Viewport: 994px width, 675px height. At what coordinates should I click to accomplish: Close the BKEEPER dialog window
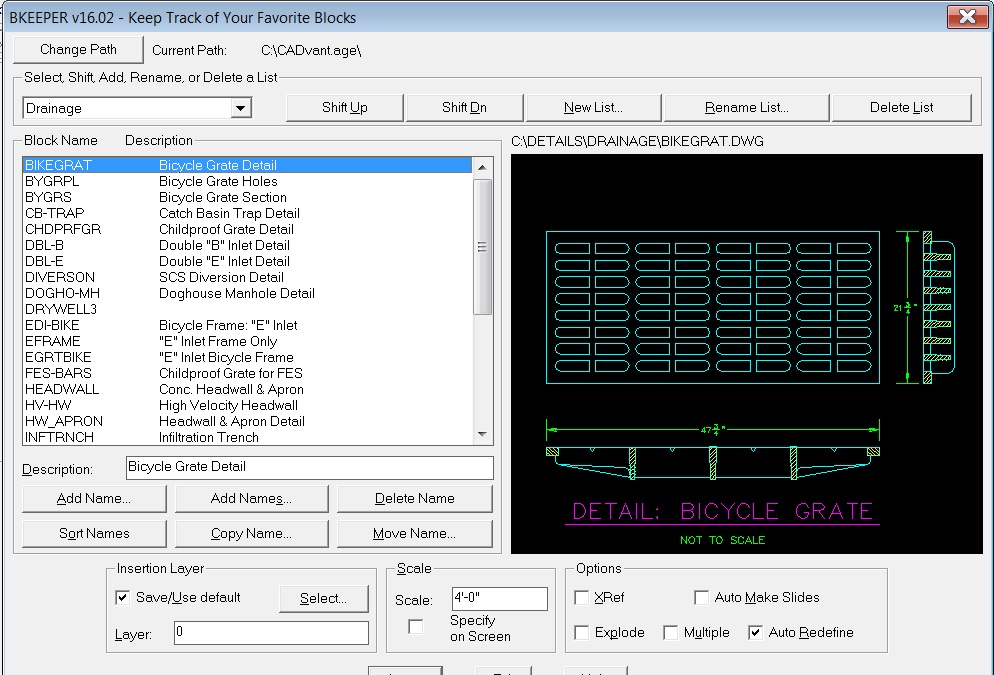(966, 17)
